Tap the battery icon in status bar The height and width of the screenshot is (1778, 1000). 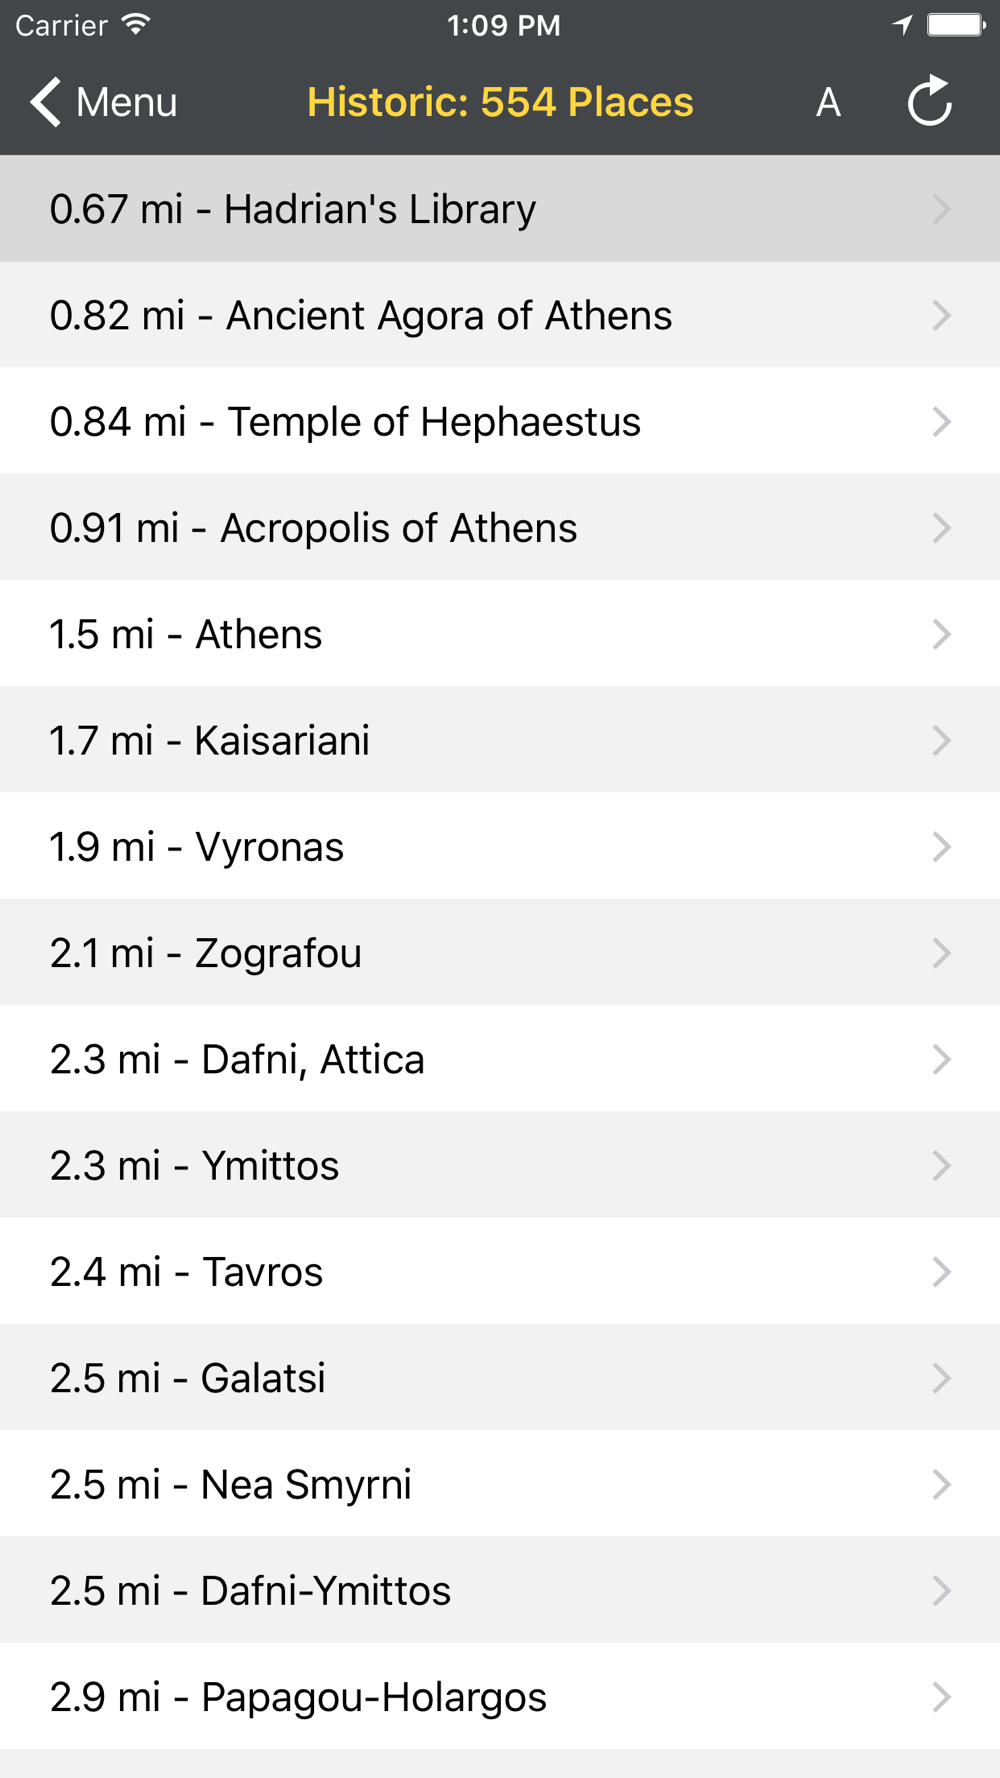tap(956, 25)
